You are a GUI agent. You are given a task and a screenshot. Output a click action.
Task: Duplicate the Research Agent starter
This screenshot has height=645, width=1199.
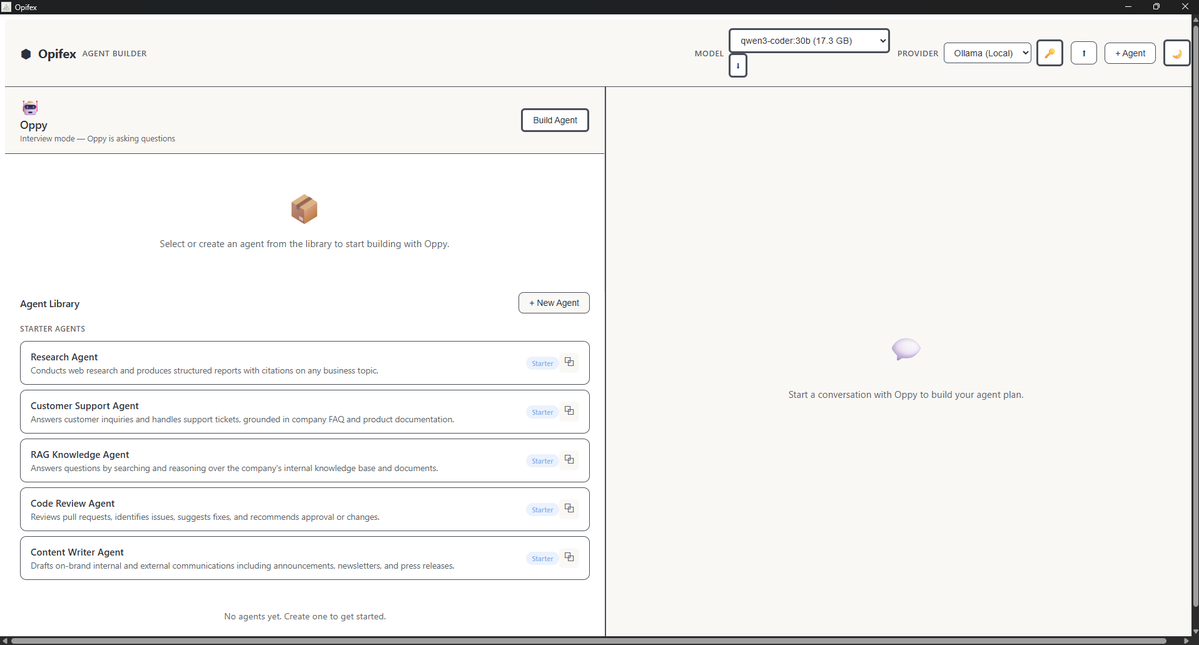tap(569, 362)
